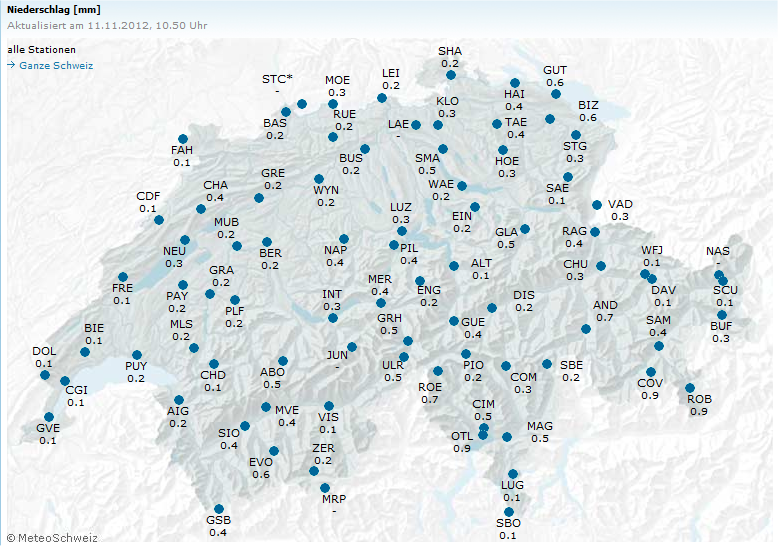778x546 pixels.
Task: Click the AND station dot
Action: pyautogui.click(x=585, y=329)
